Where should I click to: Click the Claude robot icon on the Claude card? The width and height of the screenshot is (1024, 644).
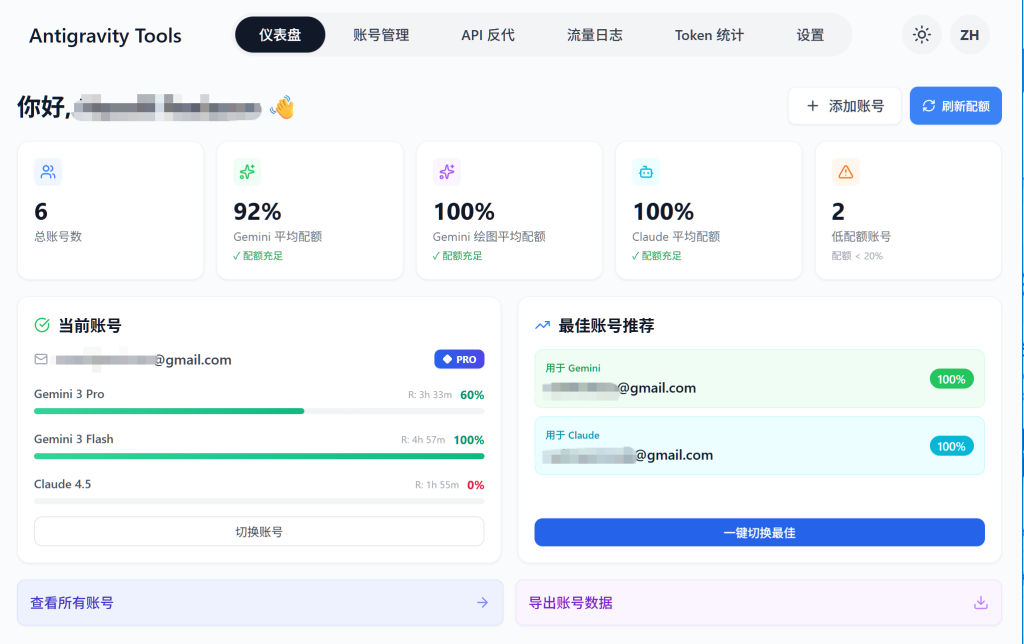pyautogui.click(x=645, y=172)
